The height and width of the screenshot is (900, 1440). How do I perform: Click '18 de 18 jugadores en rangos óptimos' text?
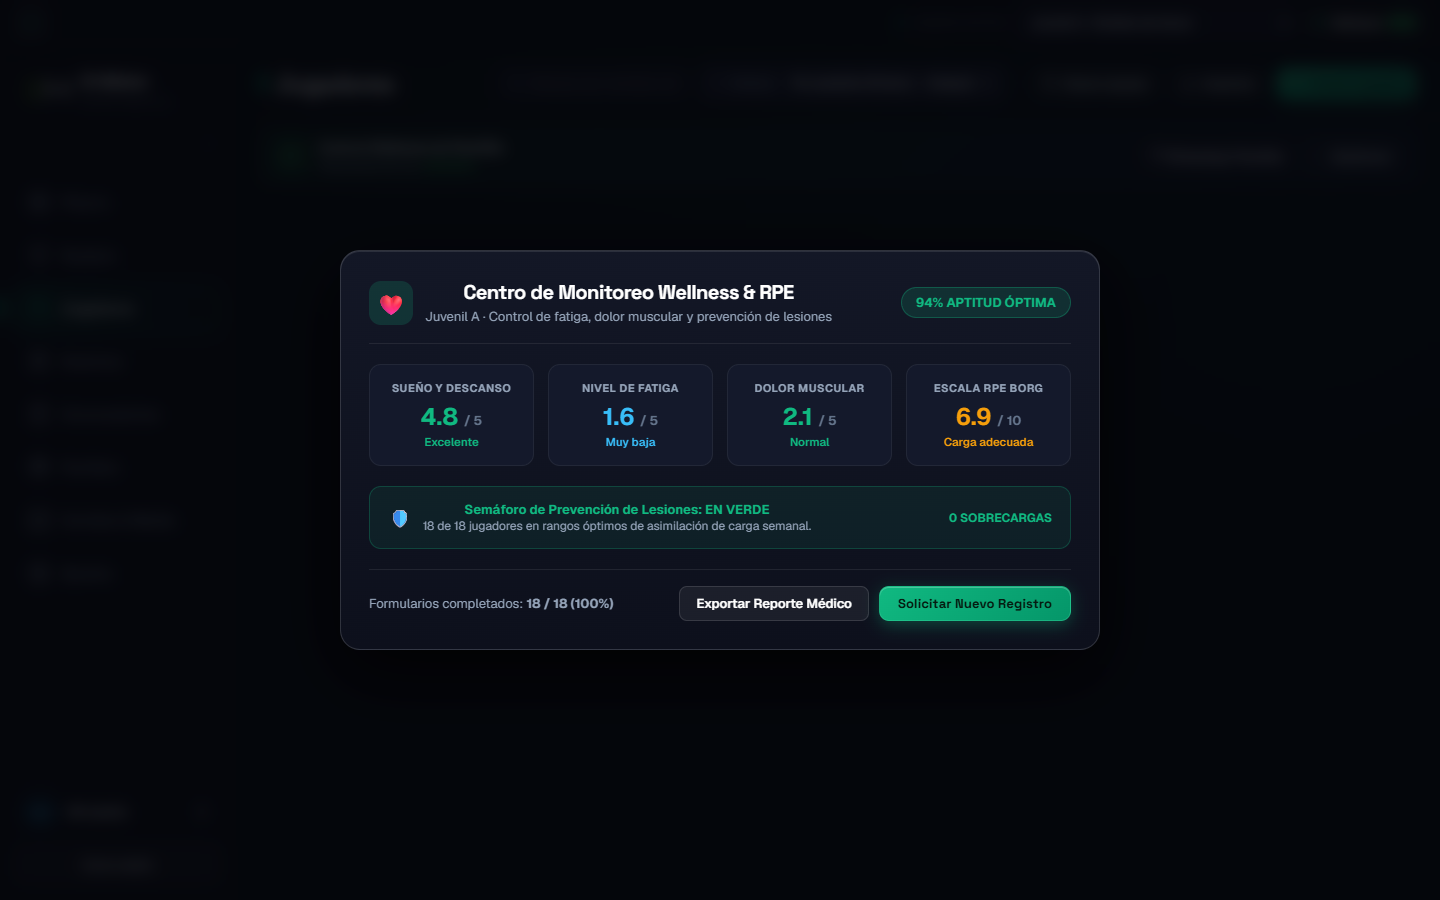[x=617, y=526]
